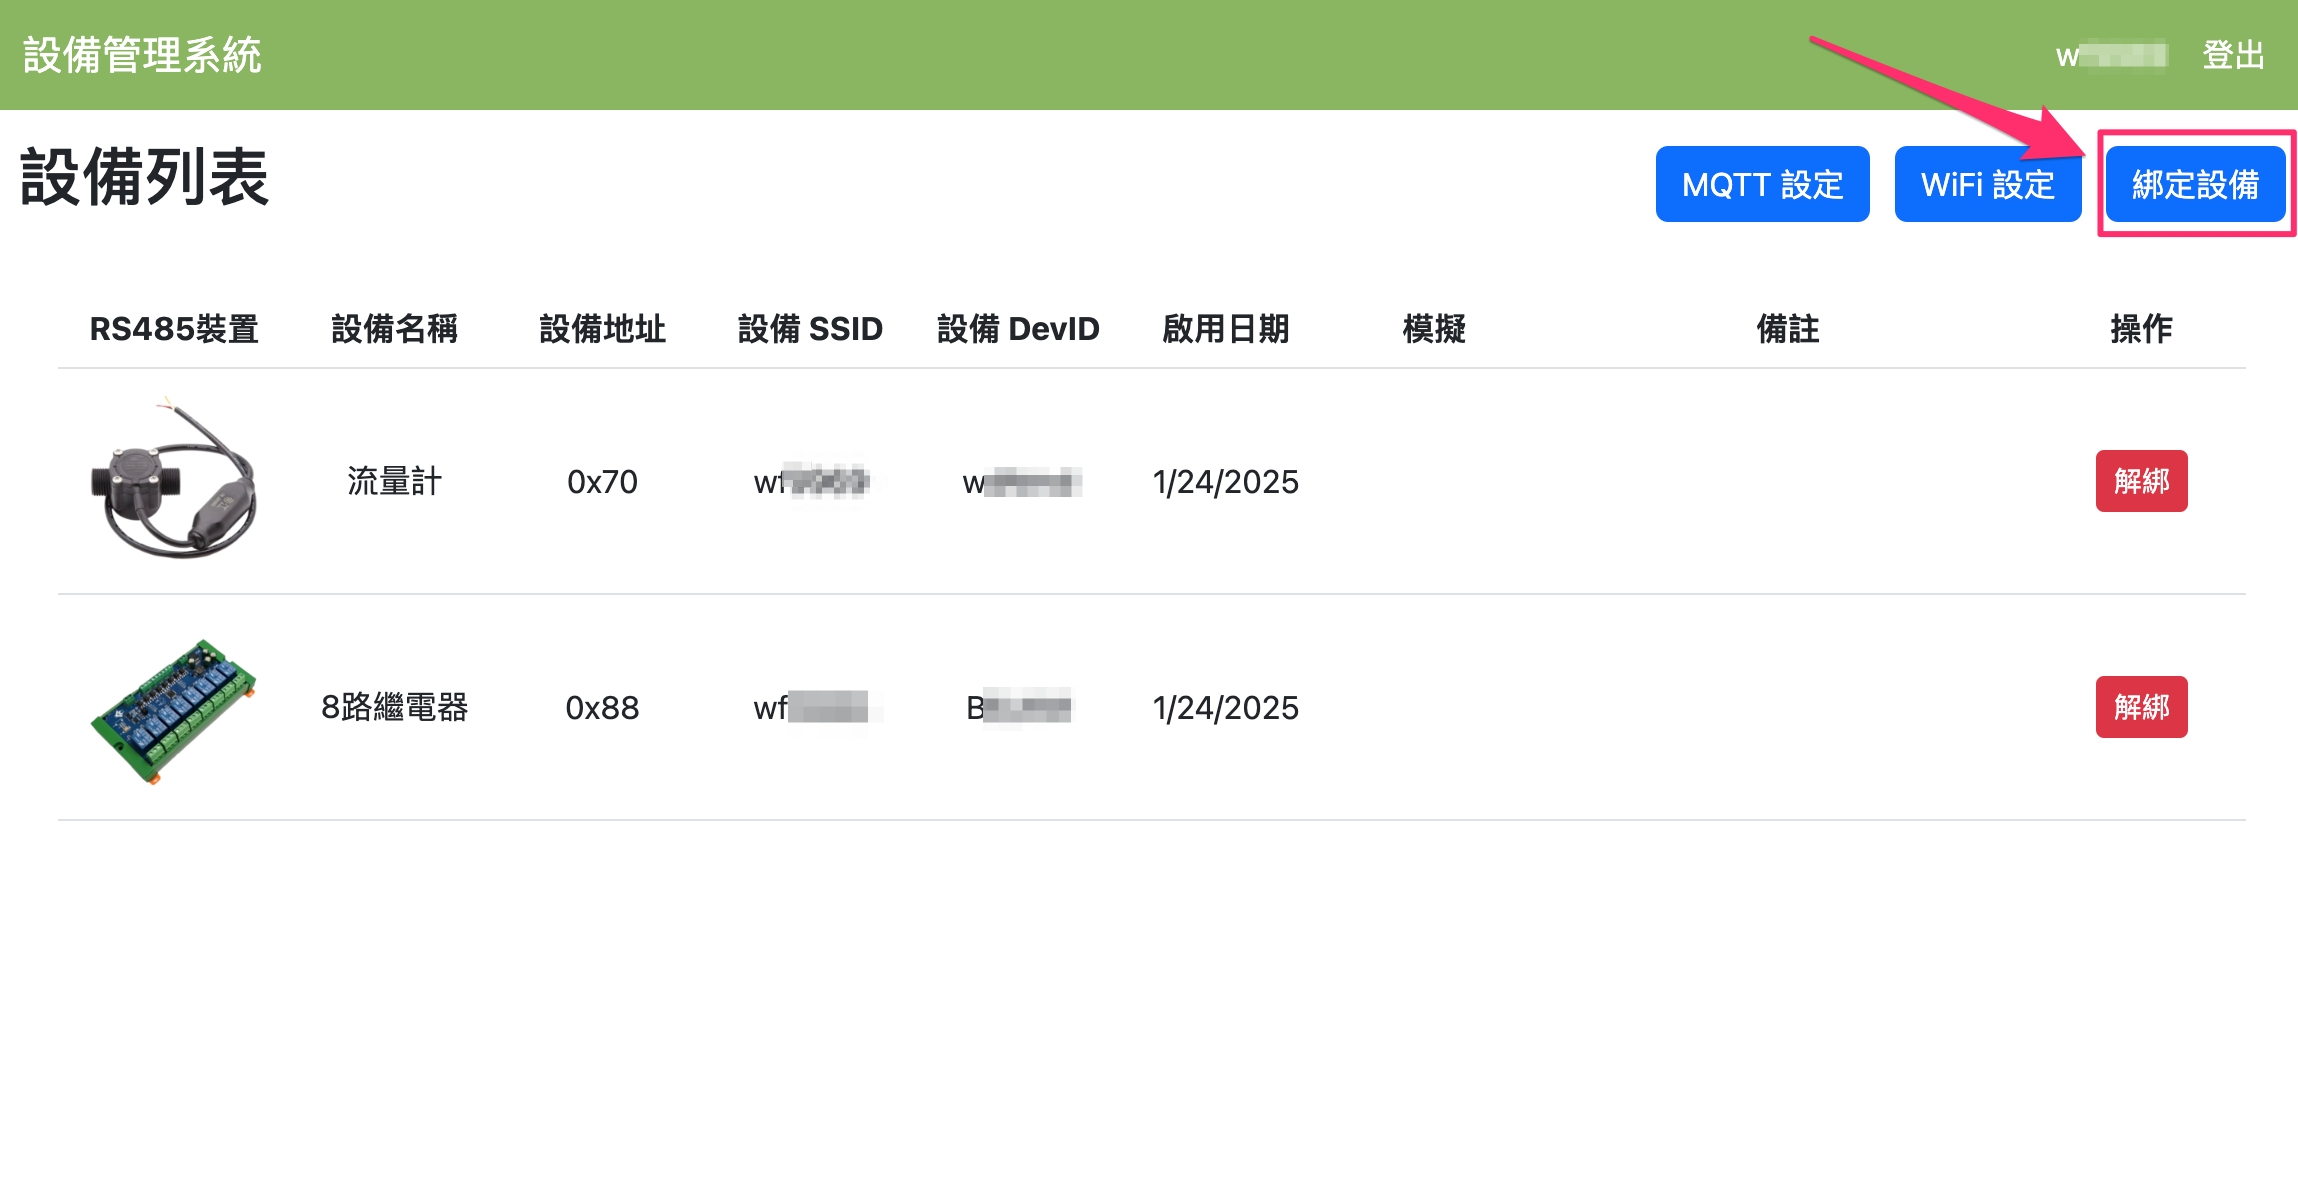The width and height of the screenshot is (2298, 1204).
Task: Click the 8-channel relay board image
Action: [174, 709]
